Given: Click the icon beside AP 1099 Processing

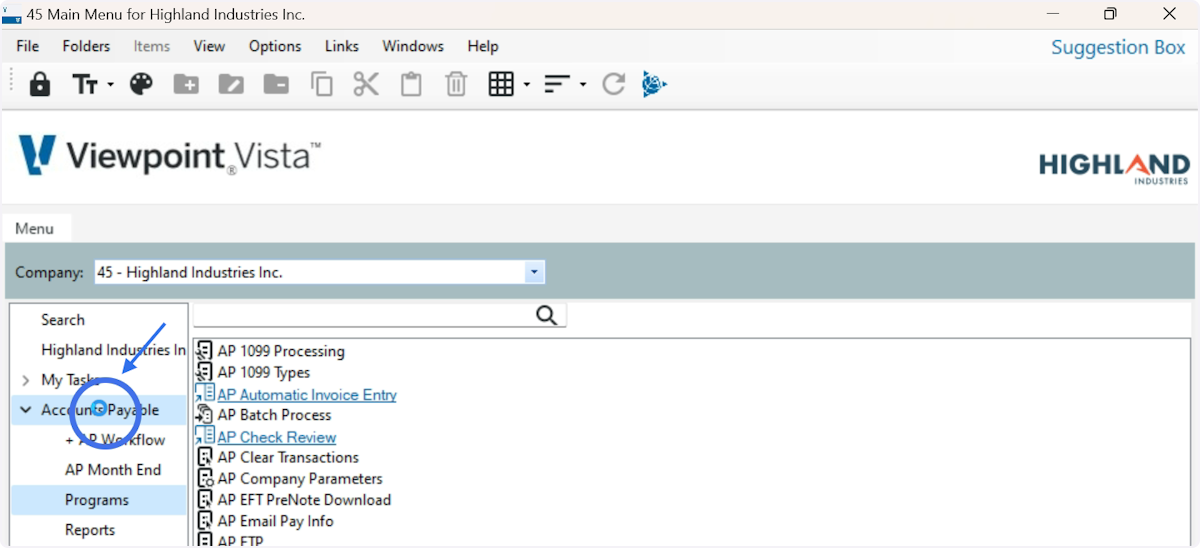Looking at the screenshot, I should coord(204,351).
